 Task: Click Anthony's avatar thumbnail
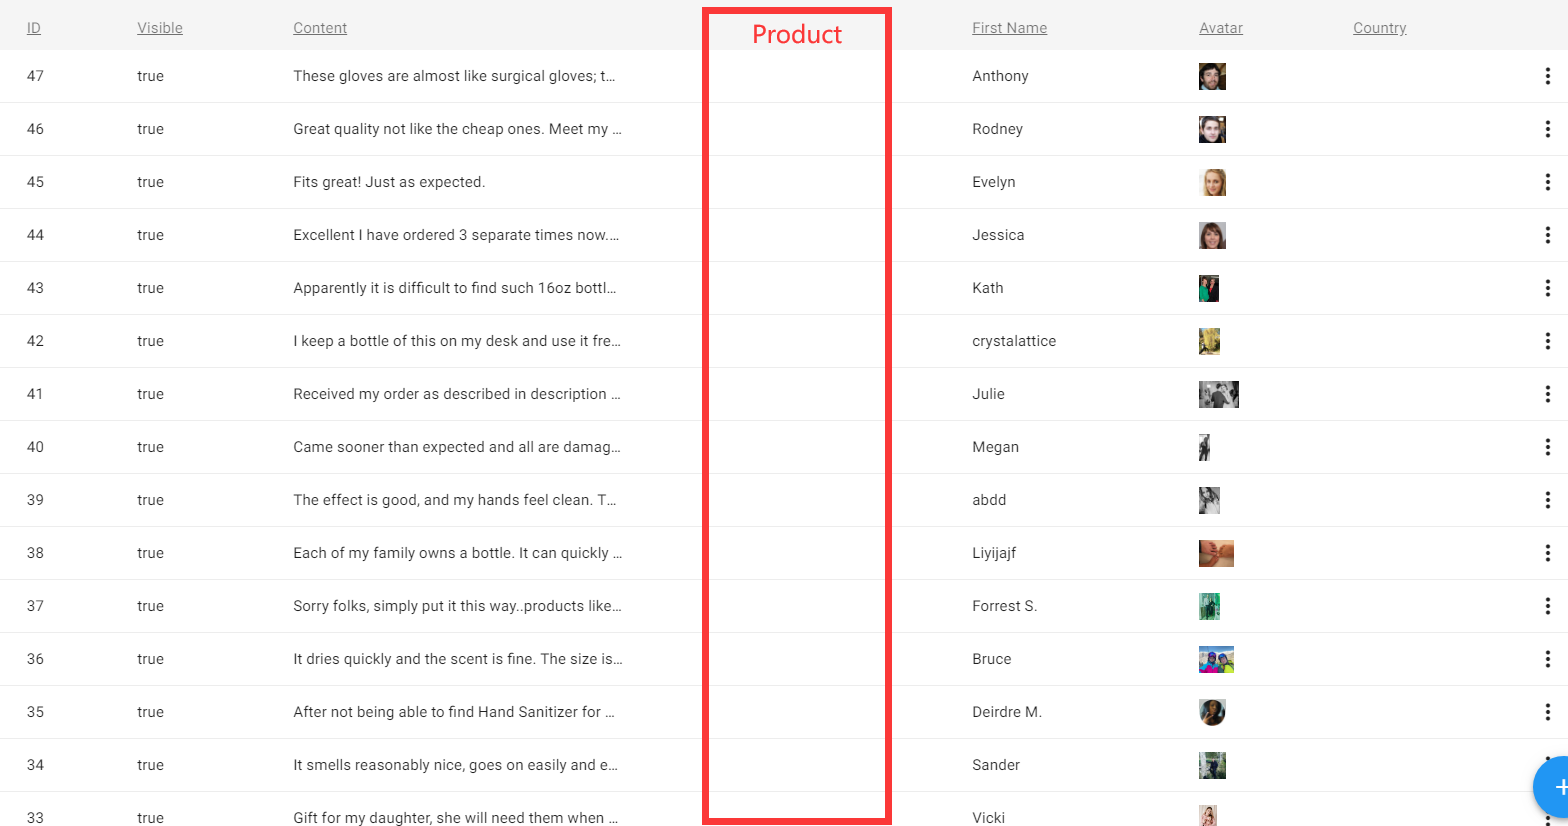(1212, 76)
